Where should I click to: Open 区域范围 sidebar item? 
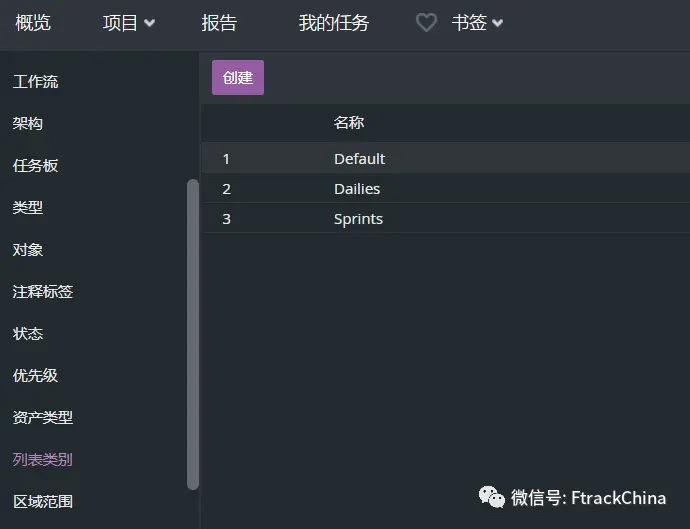(43, 501)
